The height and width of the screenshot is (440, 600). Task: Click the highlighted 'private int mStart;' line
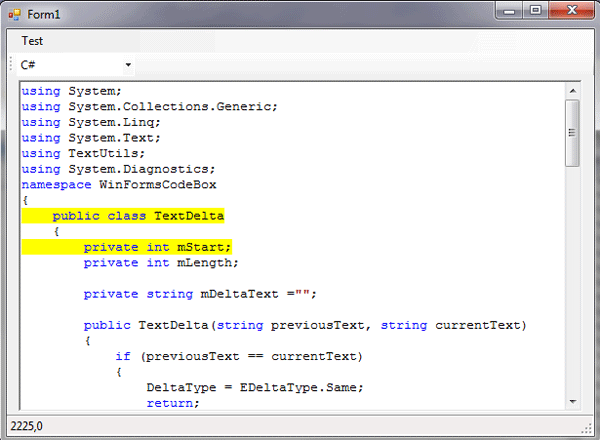coord(127,247)
